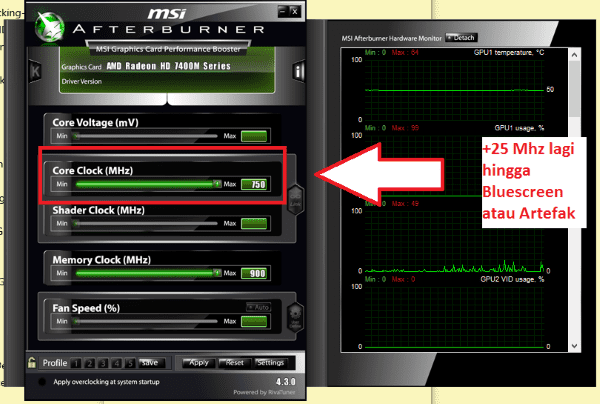
Task: Select profile slot 3
Action: [103, 363]
